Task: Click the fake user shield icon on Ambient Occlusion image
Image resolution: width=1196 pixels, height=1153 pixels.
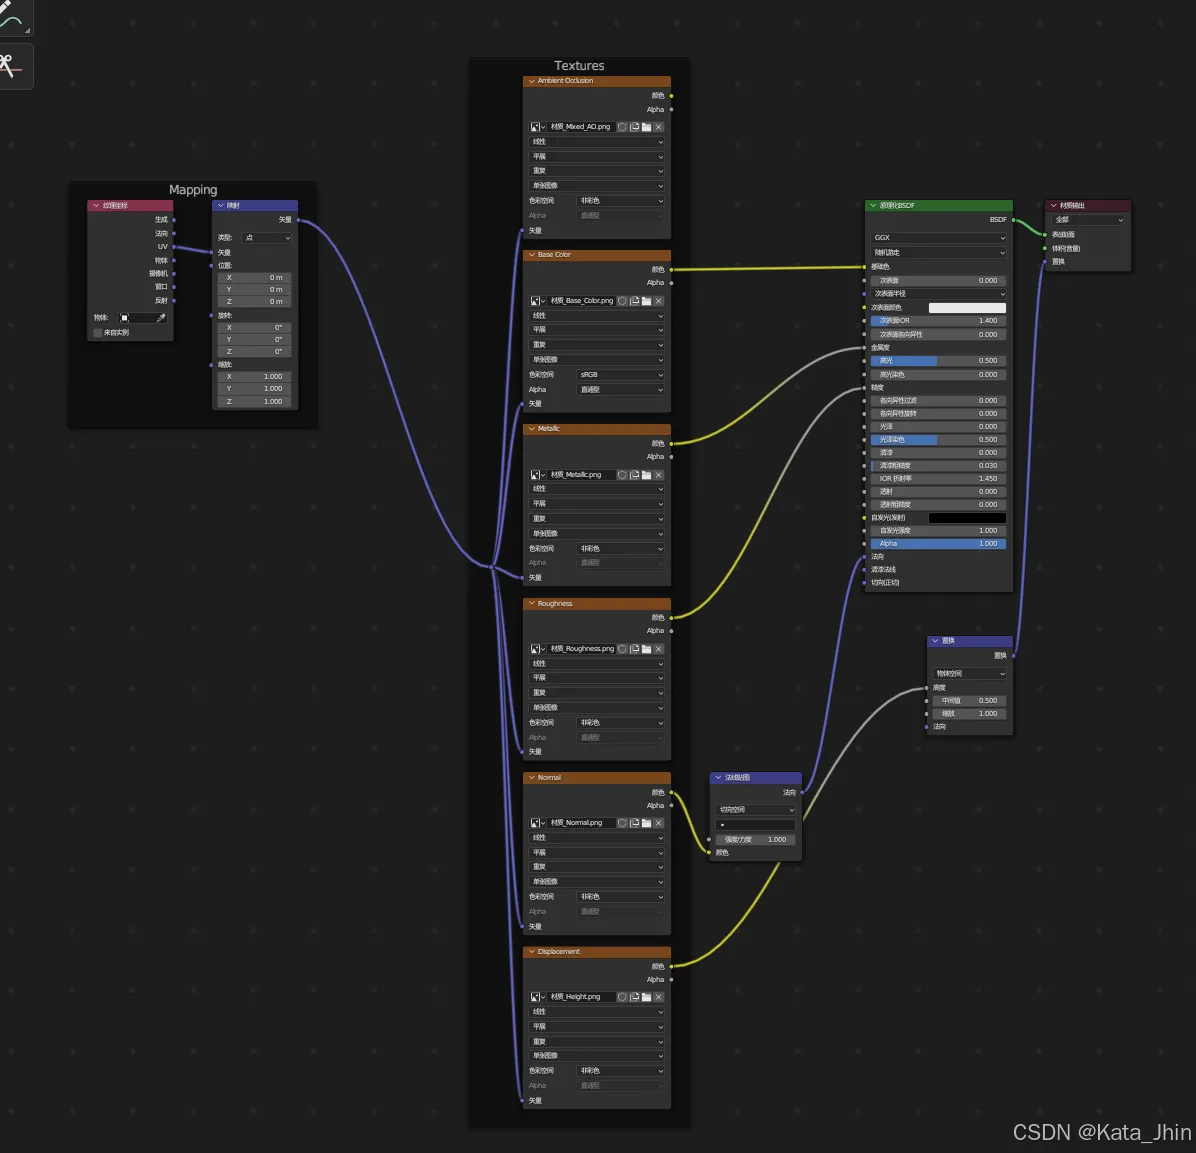Action: (x=622, y=127)
